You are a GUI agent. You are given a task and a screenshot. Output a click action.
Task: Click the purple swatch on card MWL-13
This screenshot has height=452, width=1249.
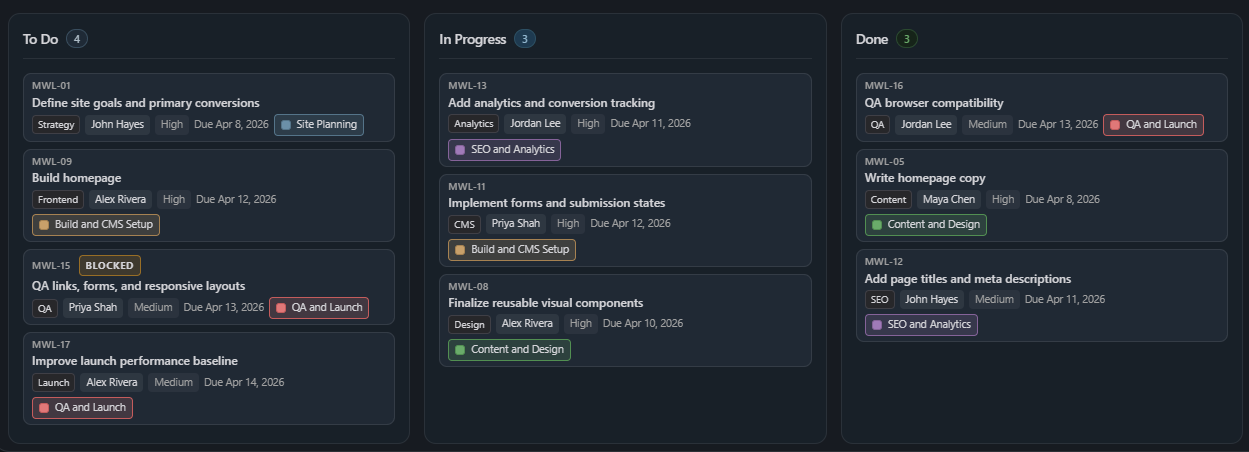tap(460, 150)
